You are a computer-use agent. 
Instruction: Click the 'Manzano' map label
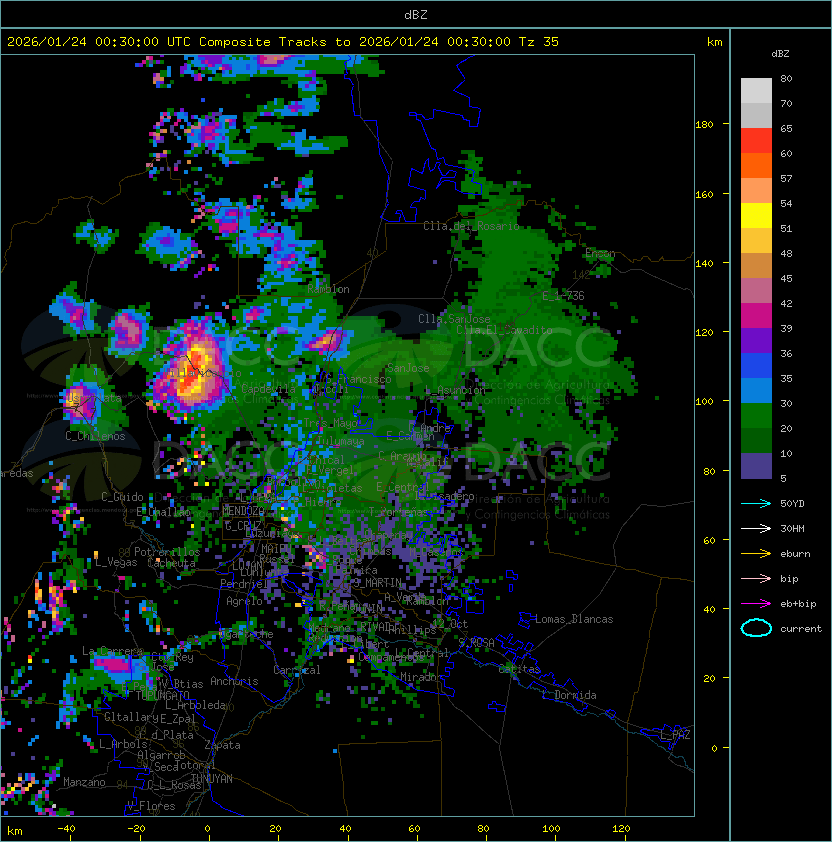click(x=84, y=782)
